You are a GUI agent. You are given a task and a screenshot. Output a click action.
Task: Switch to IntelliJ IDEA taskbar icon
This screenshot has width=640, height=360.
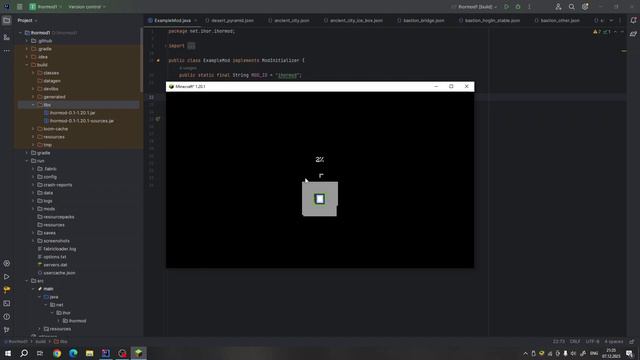tap(106, 353)
